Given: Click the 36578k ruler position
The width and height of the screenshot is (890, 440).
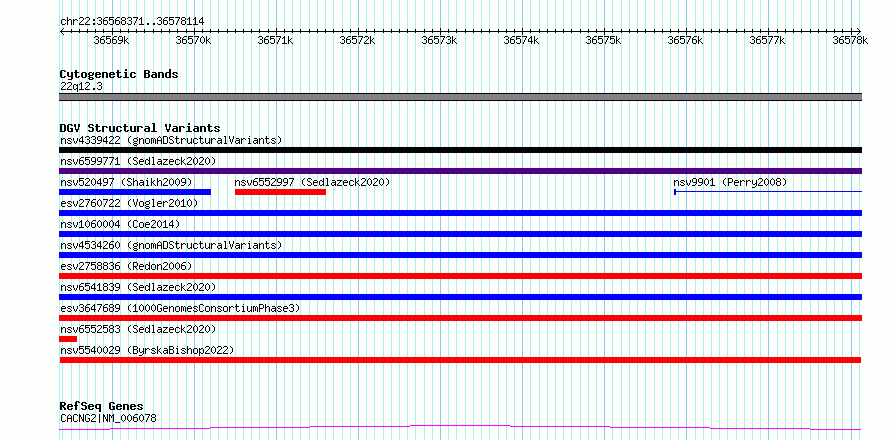Looking at the screenshot, I should (850, 40).
